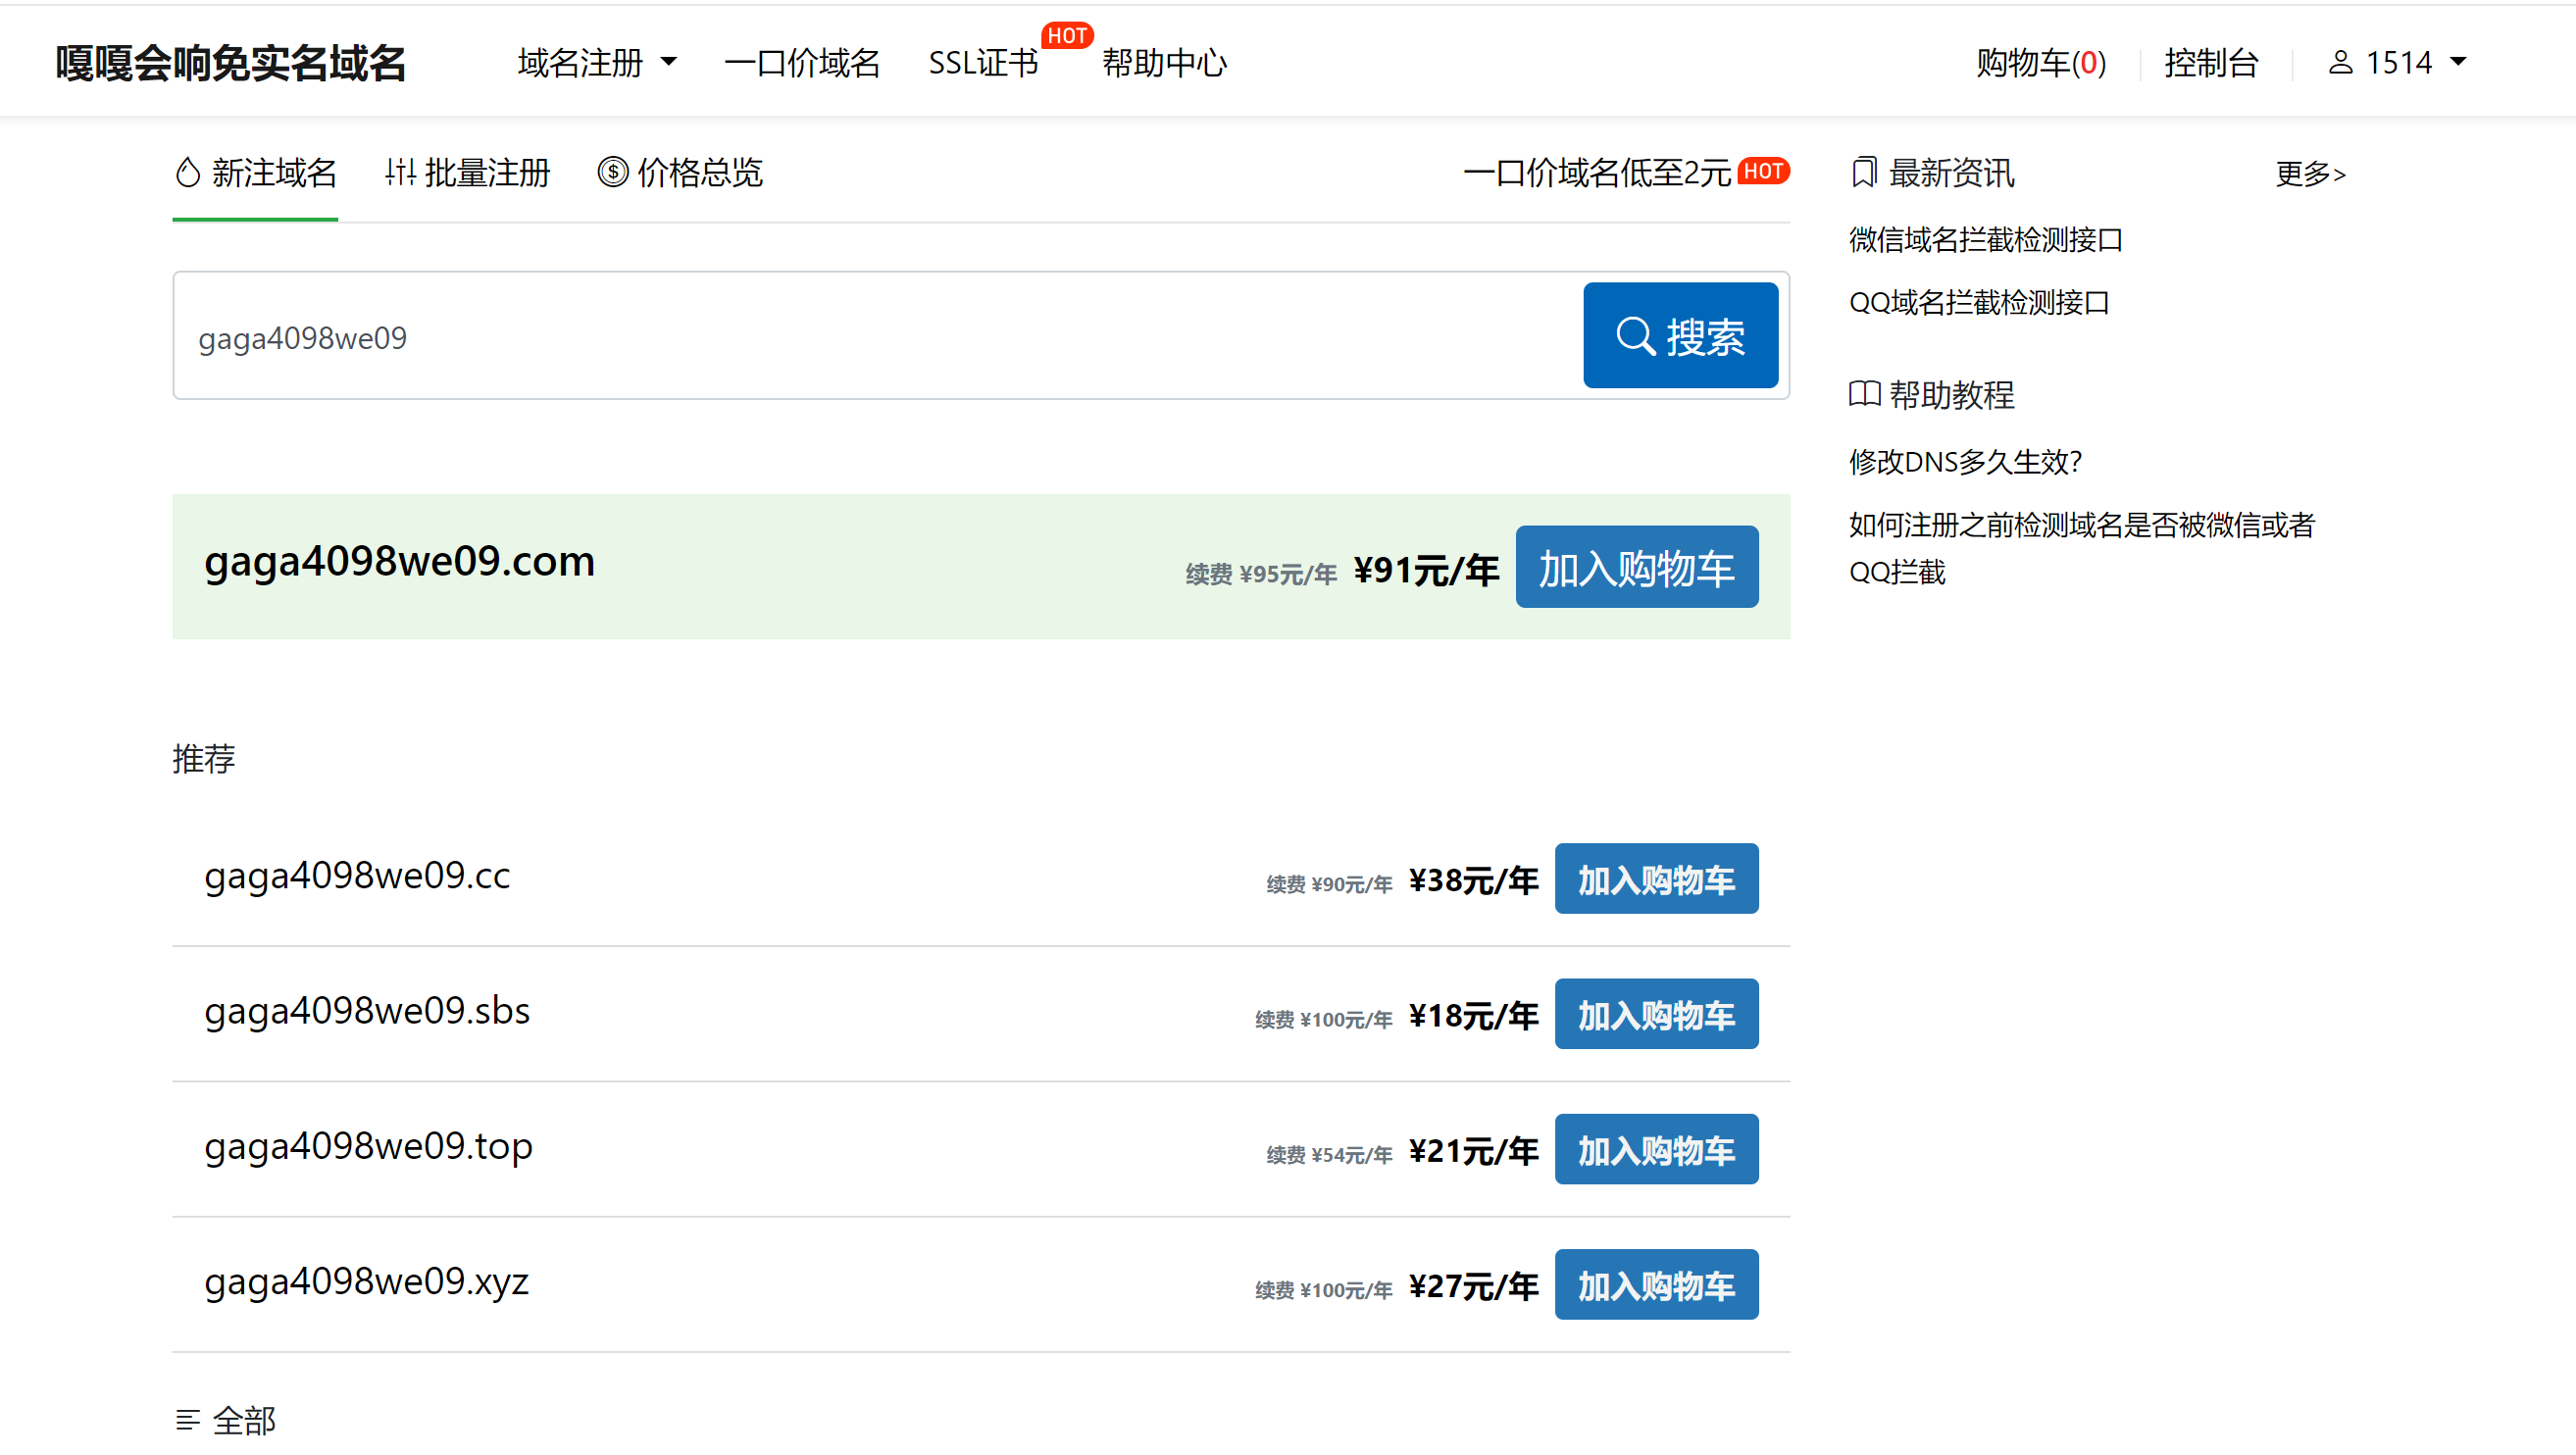Viewport: 2576px width, 1455px height.
Task: Click the gaga4098we09.com domain name
Action: tap(400, 561)
